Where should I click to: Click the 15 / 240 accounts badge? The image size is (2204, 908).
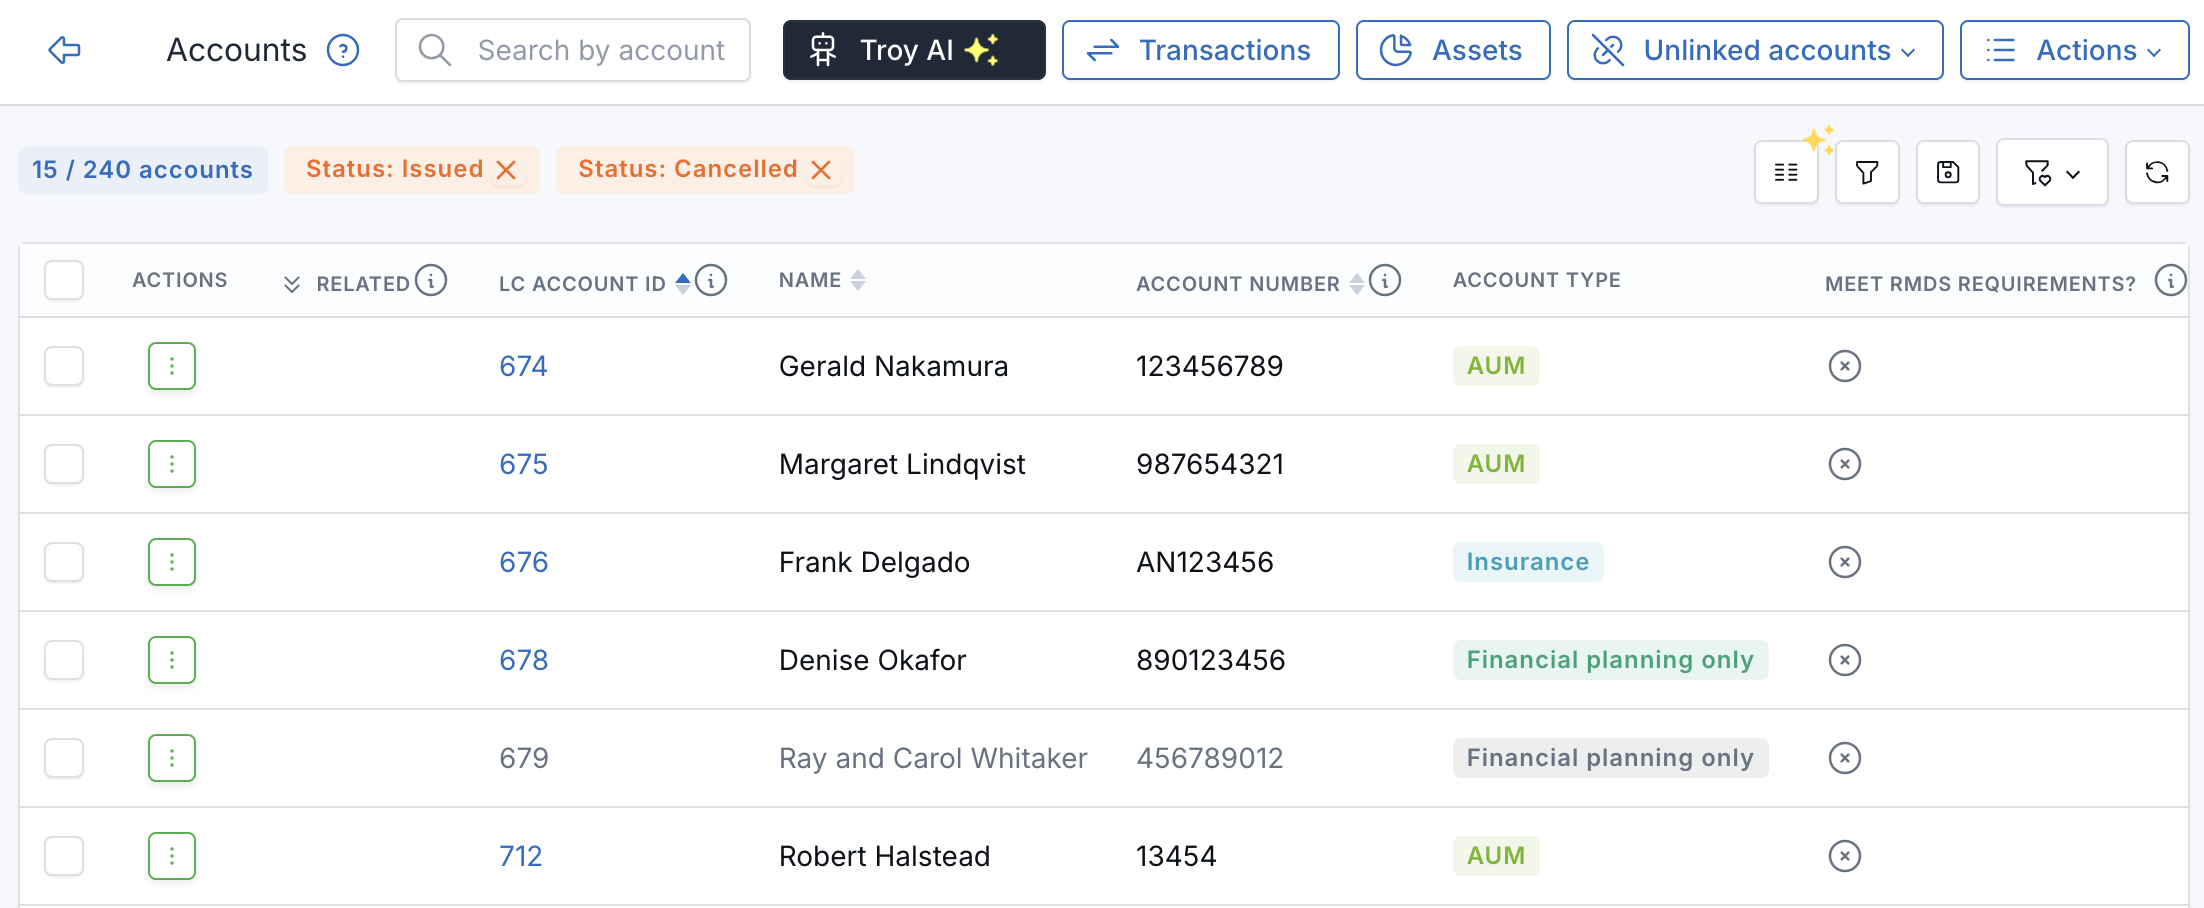click(x=142, y=170)
